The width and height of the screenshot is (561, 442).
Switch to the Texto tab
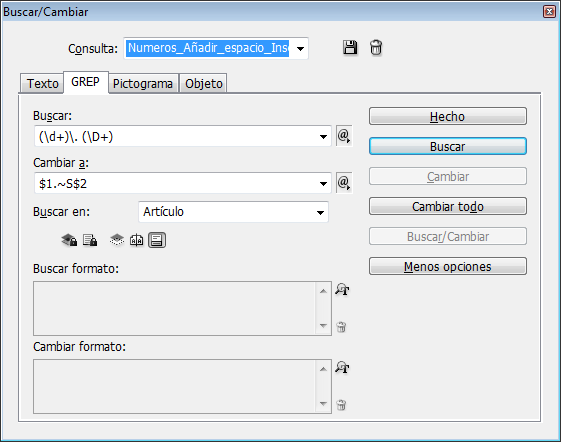pos(43,83)
